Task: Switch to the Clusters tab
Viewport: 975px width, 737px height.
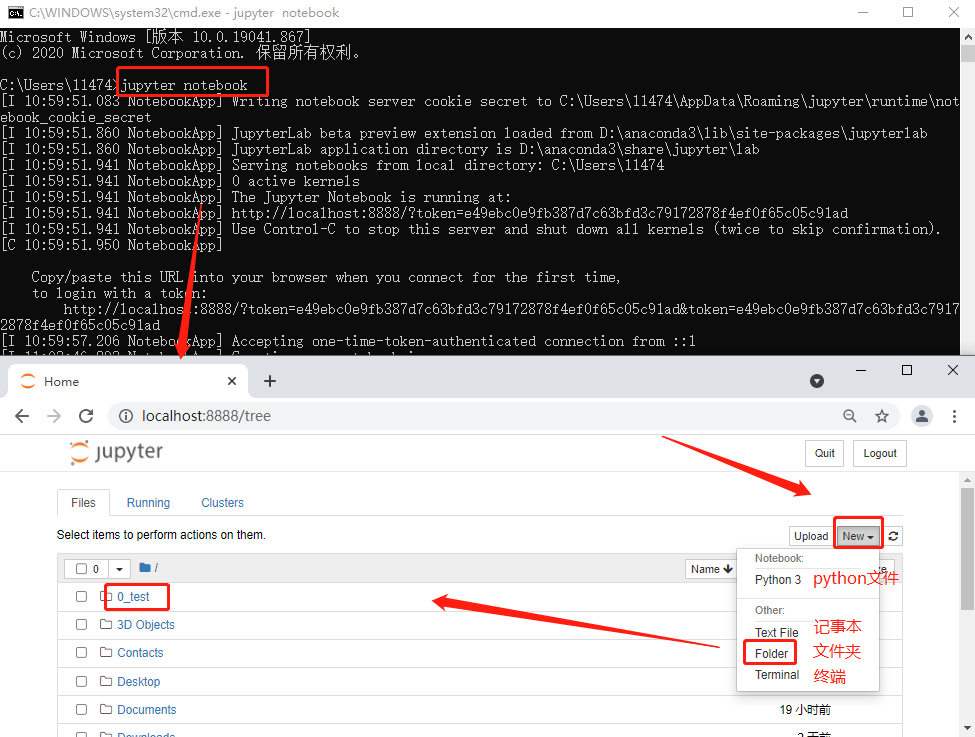Action: pyautogui.click(x=222, y=503)
